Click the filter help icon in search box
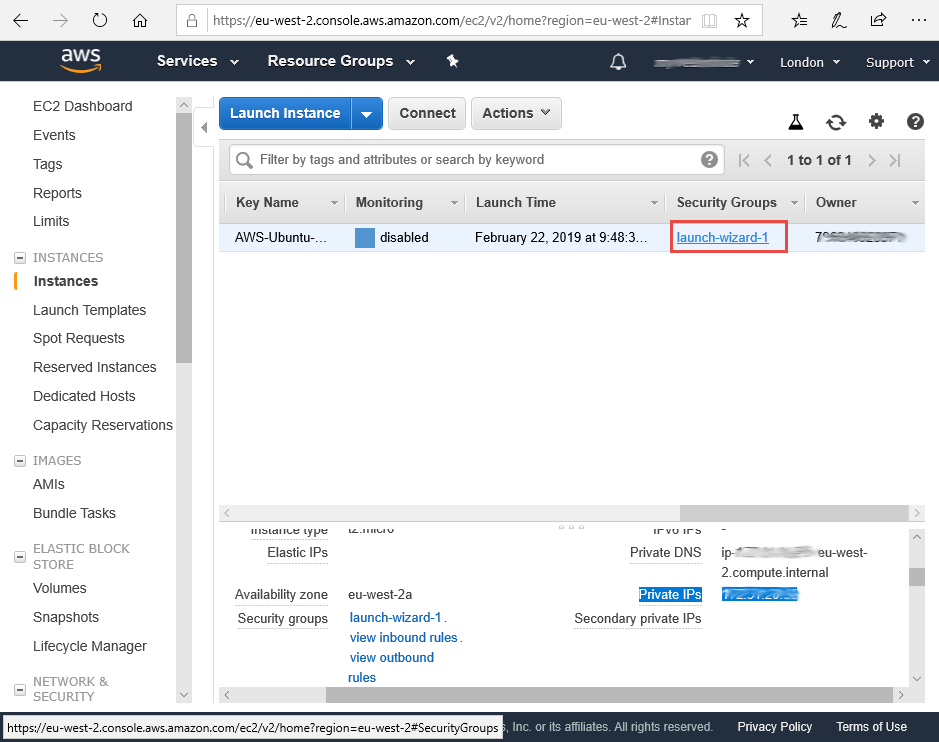The width and height of the screenshot is (939, 742). (709, 159)
